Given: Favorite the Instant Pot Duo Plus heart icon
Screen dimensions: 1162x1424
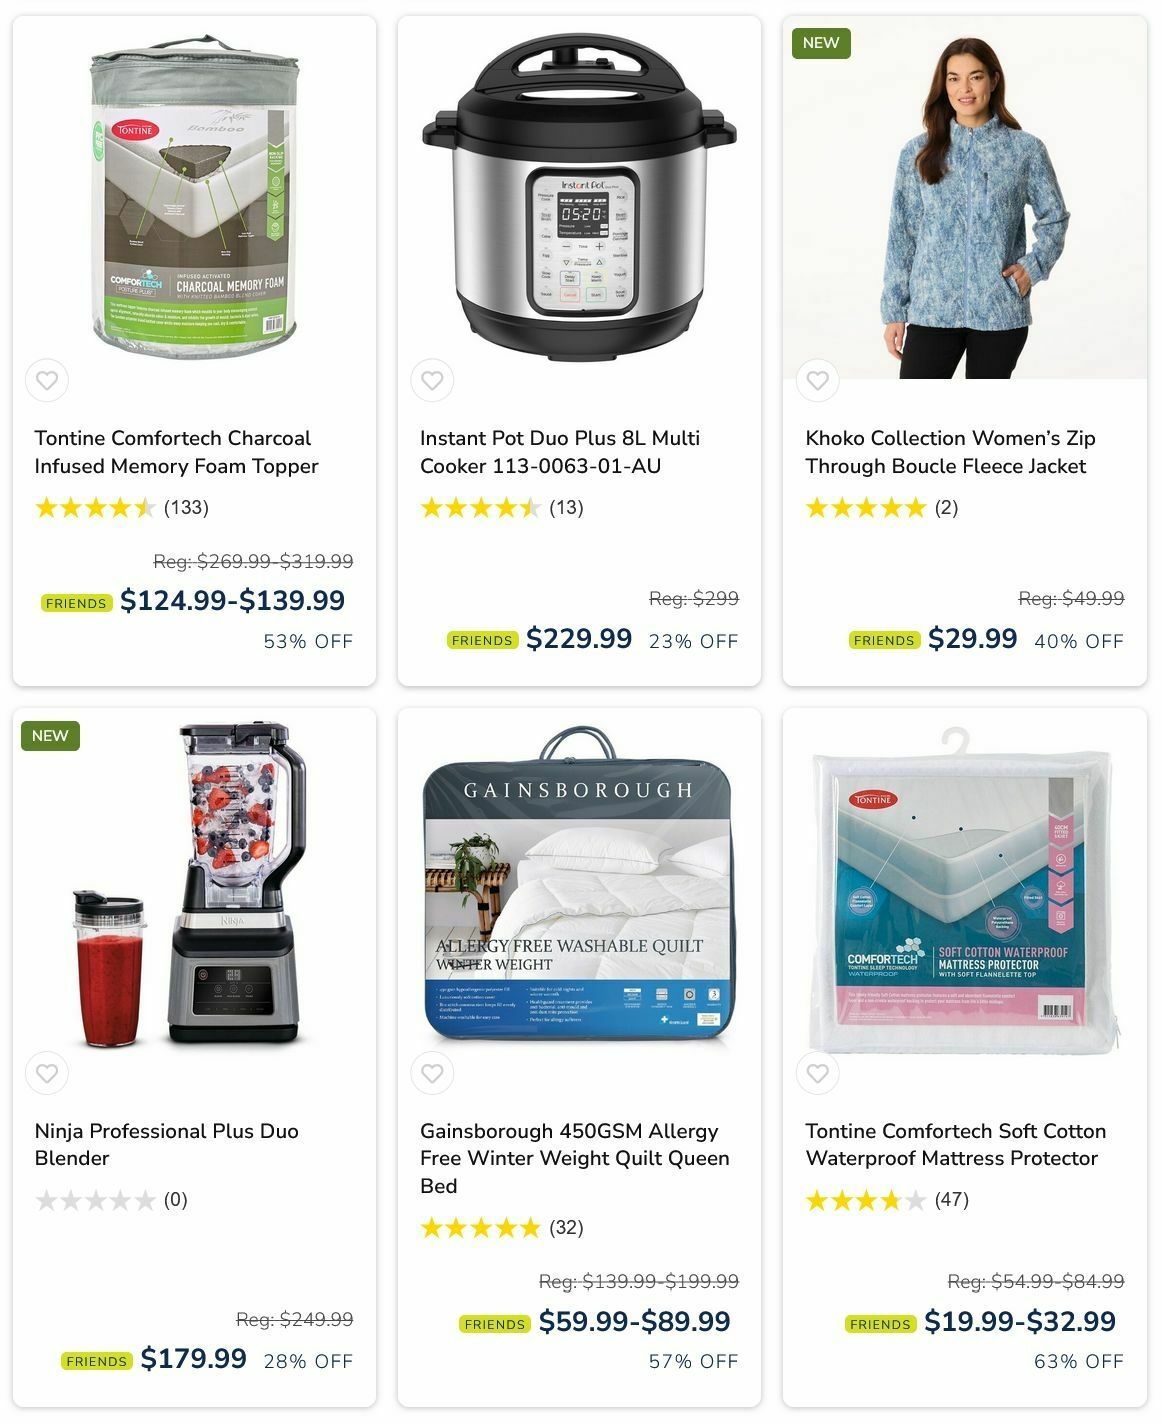Looking at the screenshot, I should (x=432, y=380).
